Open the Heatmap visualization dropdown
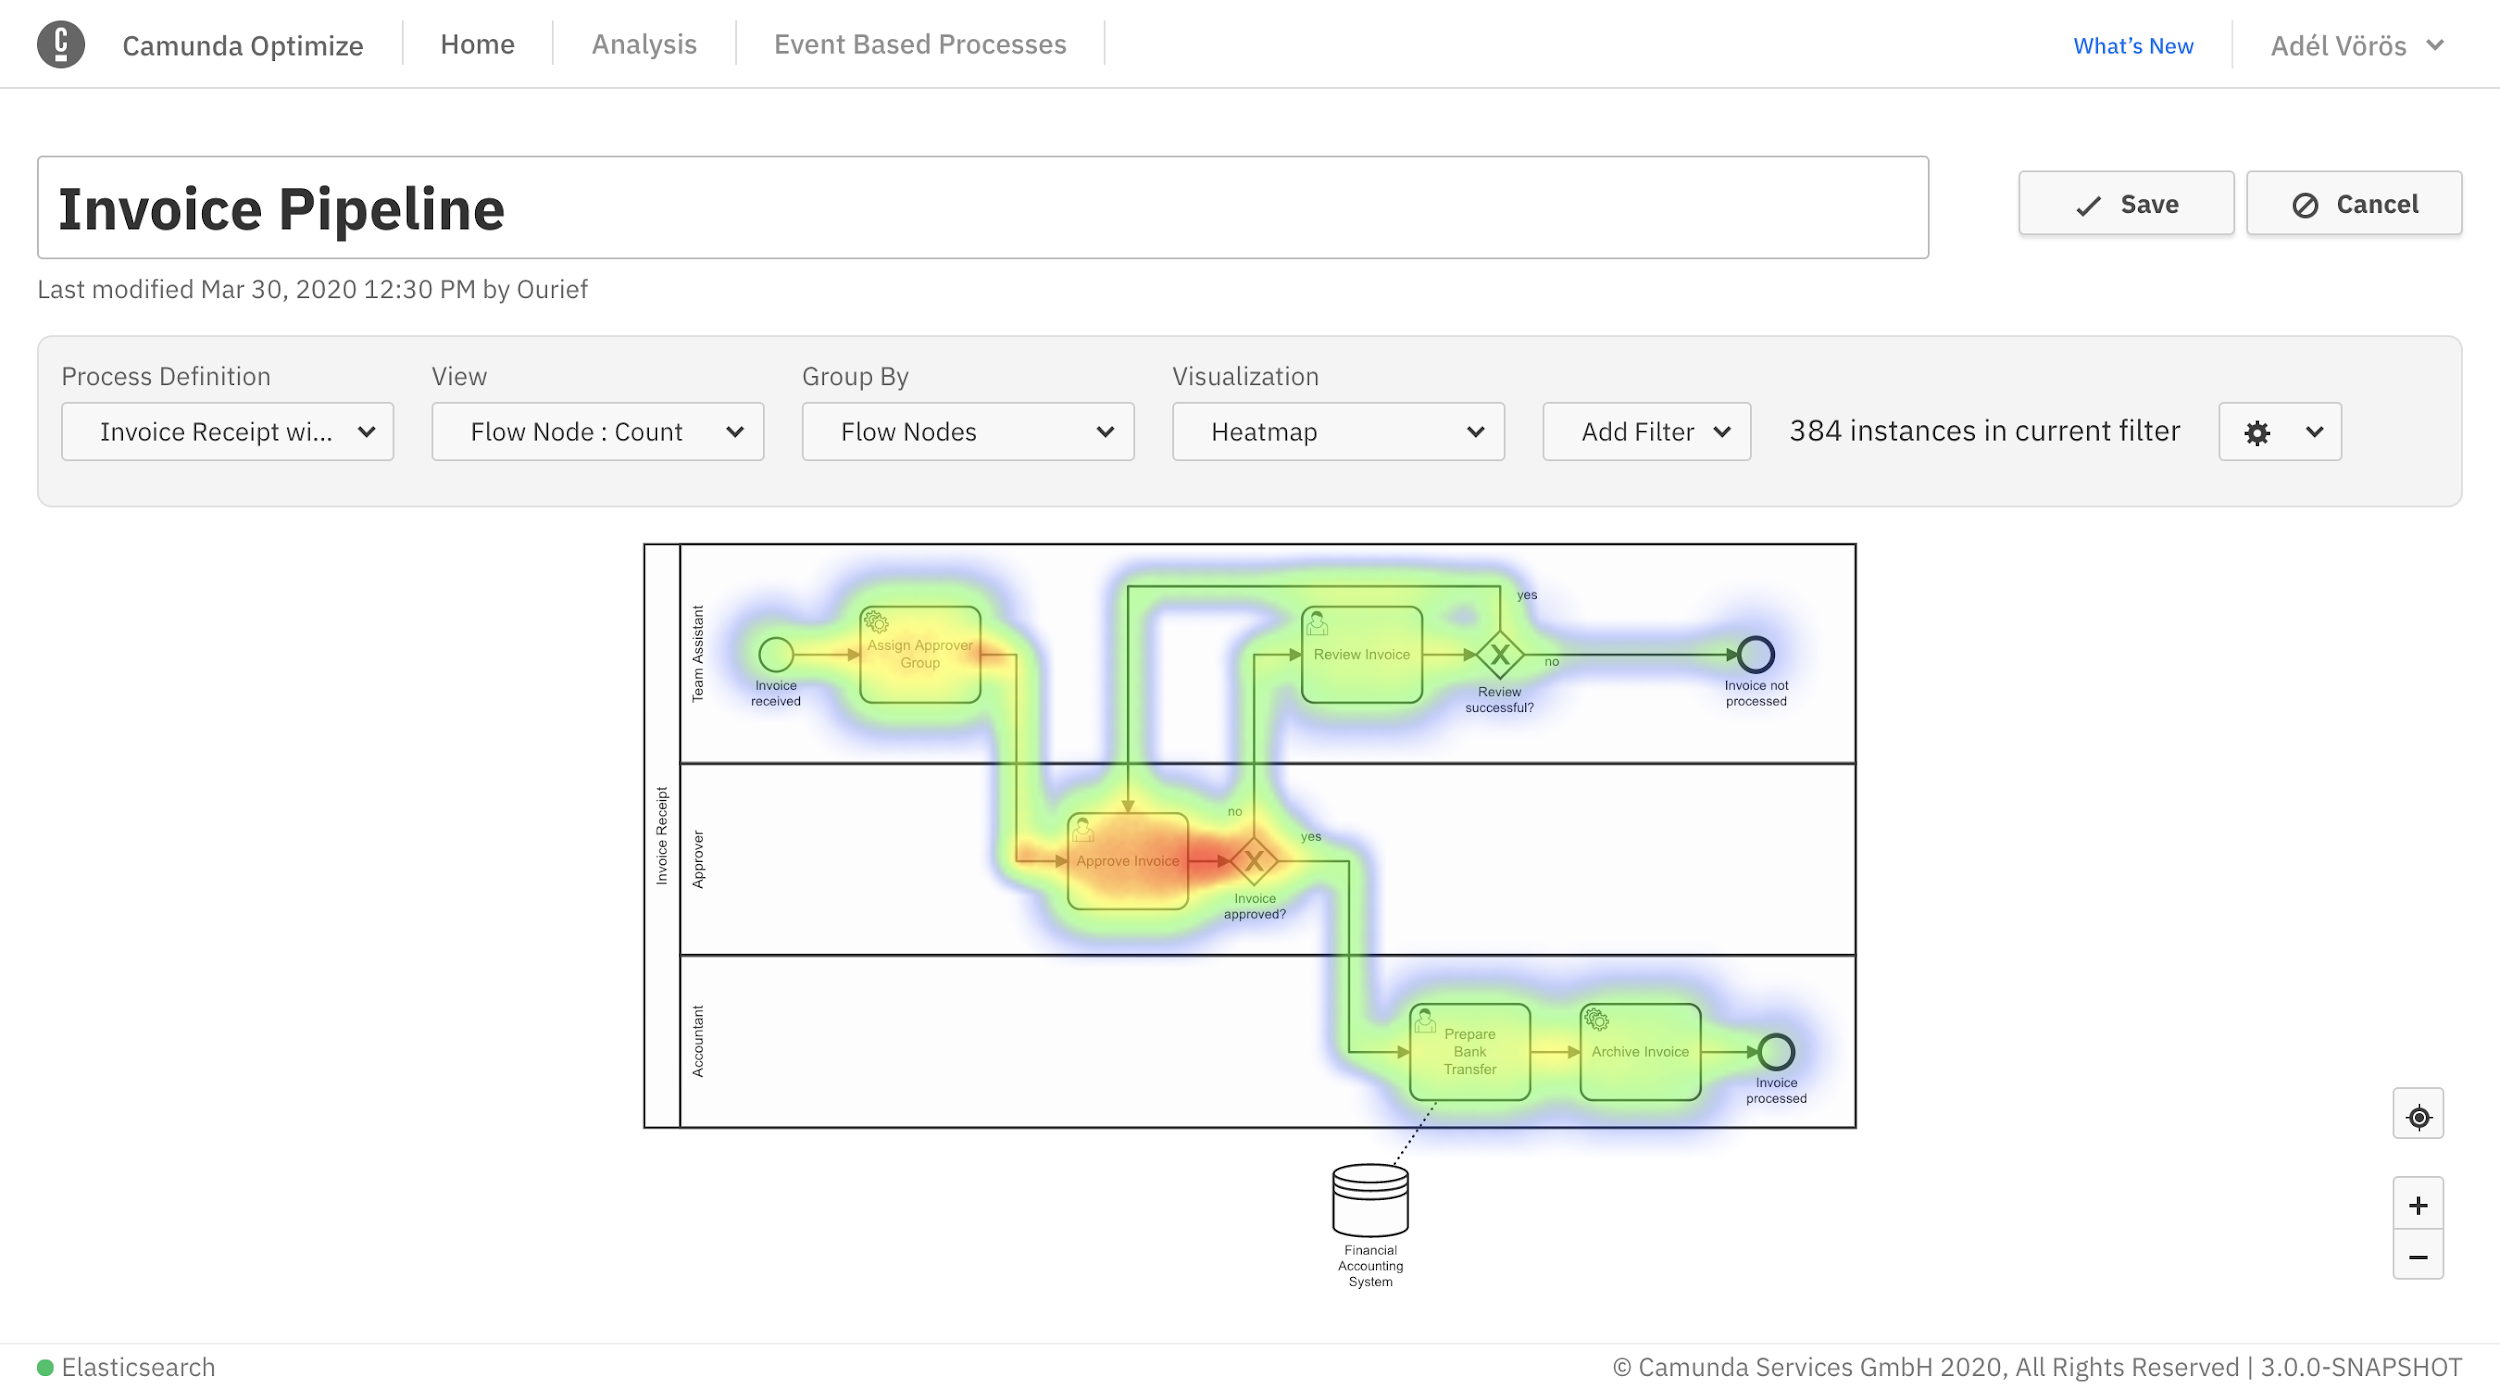Screen dimensions: 2500x1389 1337,432
